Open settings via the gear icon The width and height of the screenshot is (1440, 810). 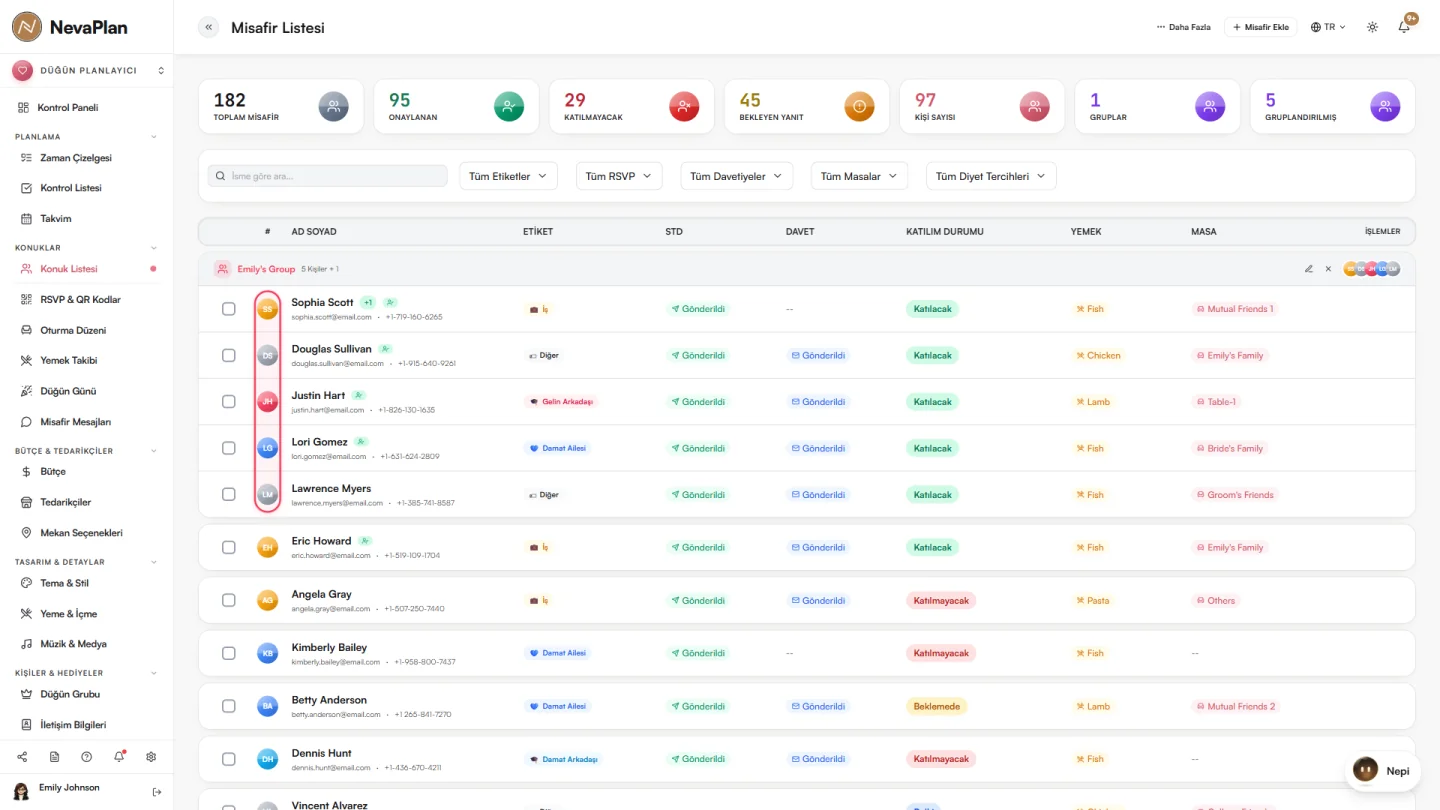coord(151,757)
